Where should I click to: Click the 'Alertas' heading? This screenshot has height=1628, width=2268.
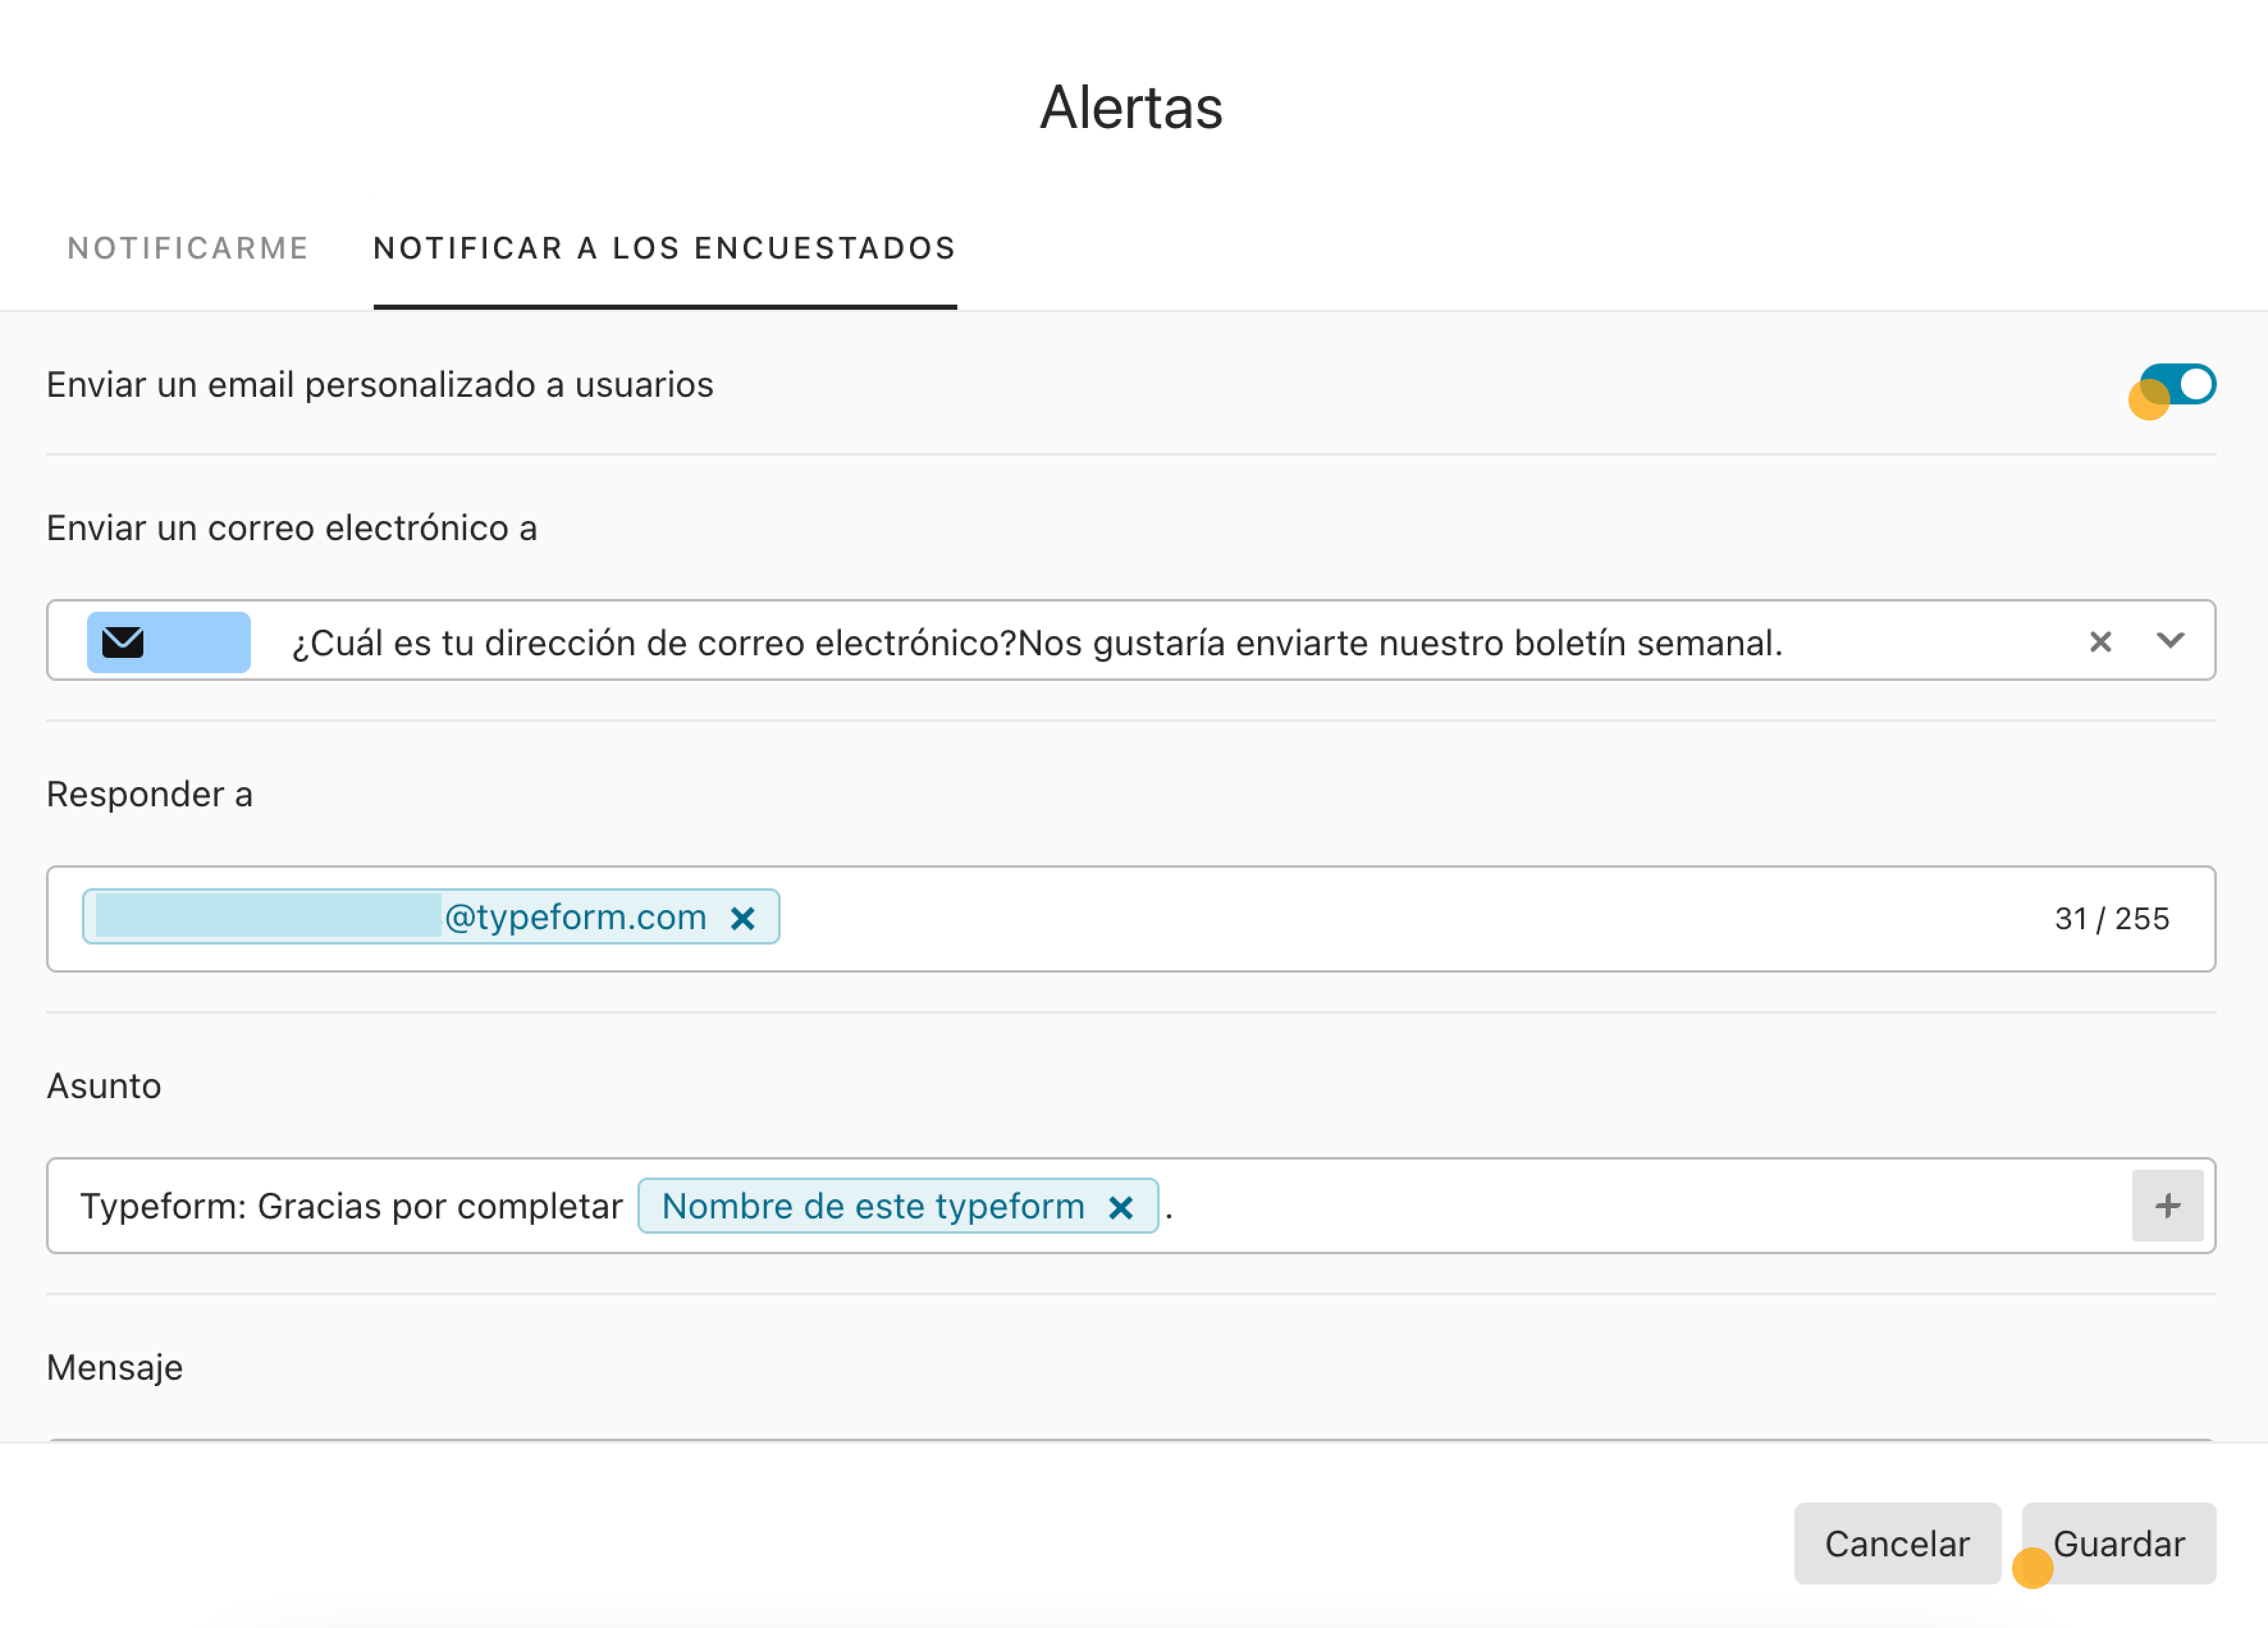click(x=1131, y=107)
